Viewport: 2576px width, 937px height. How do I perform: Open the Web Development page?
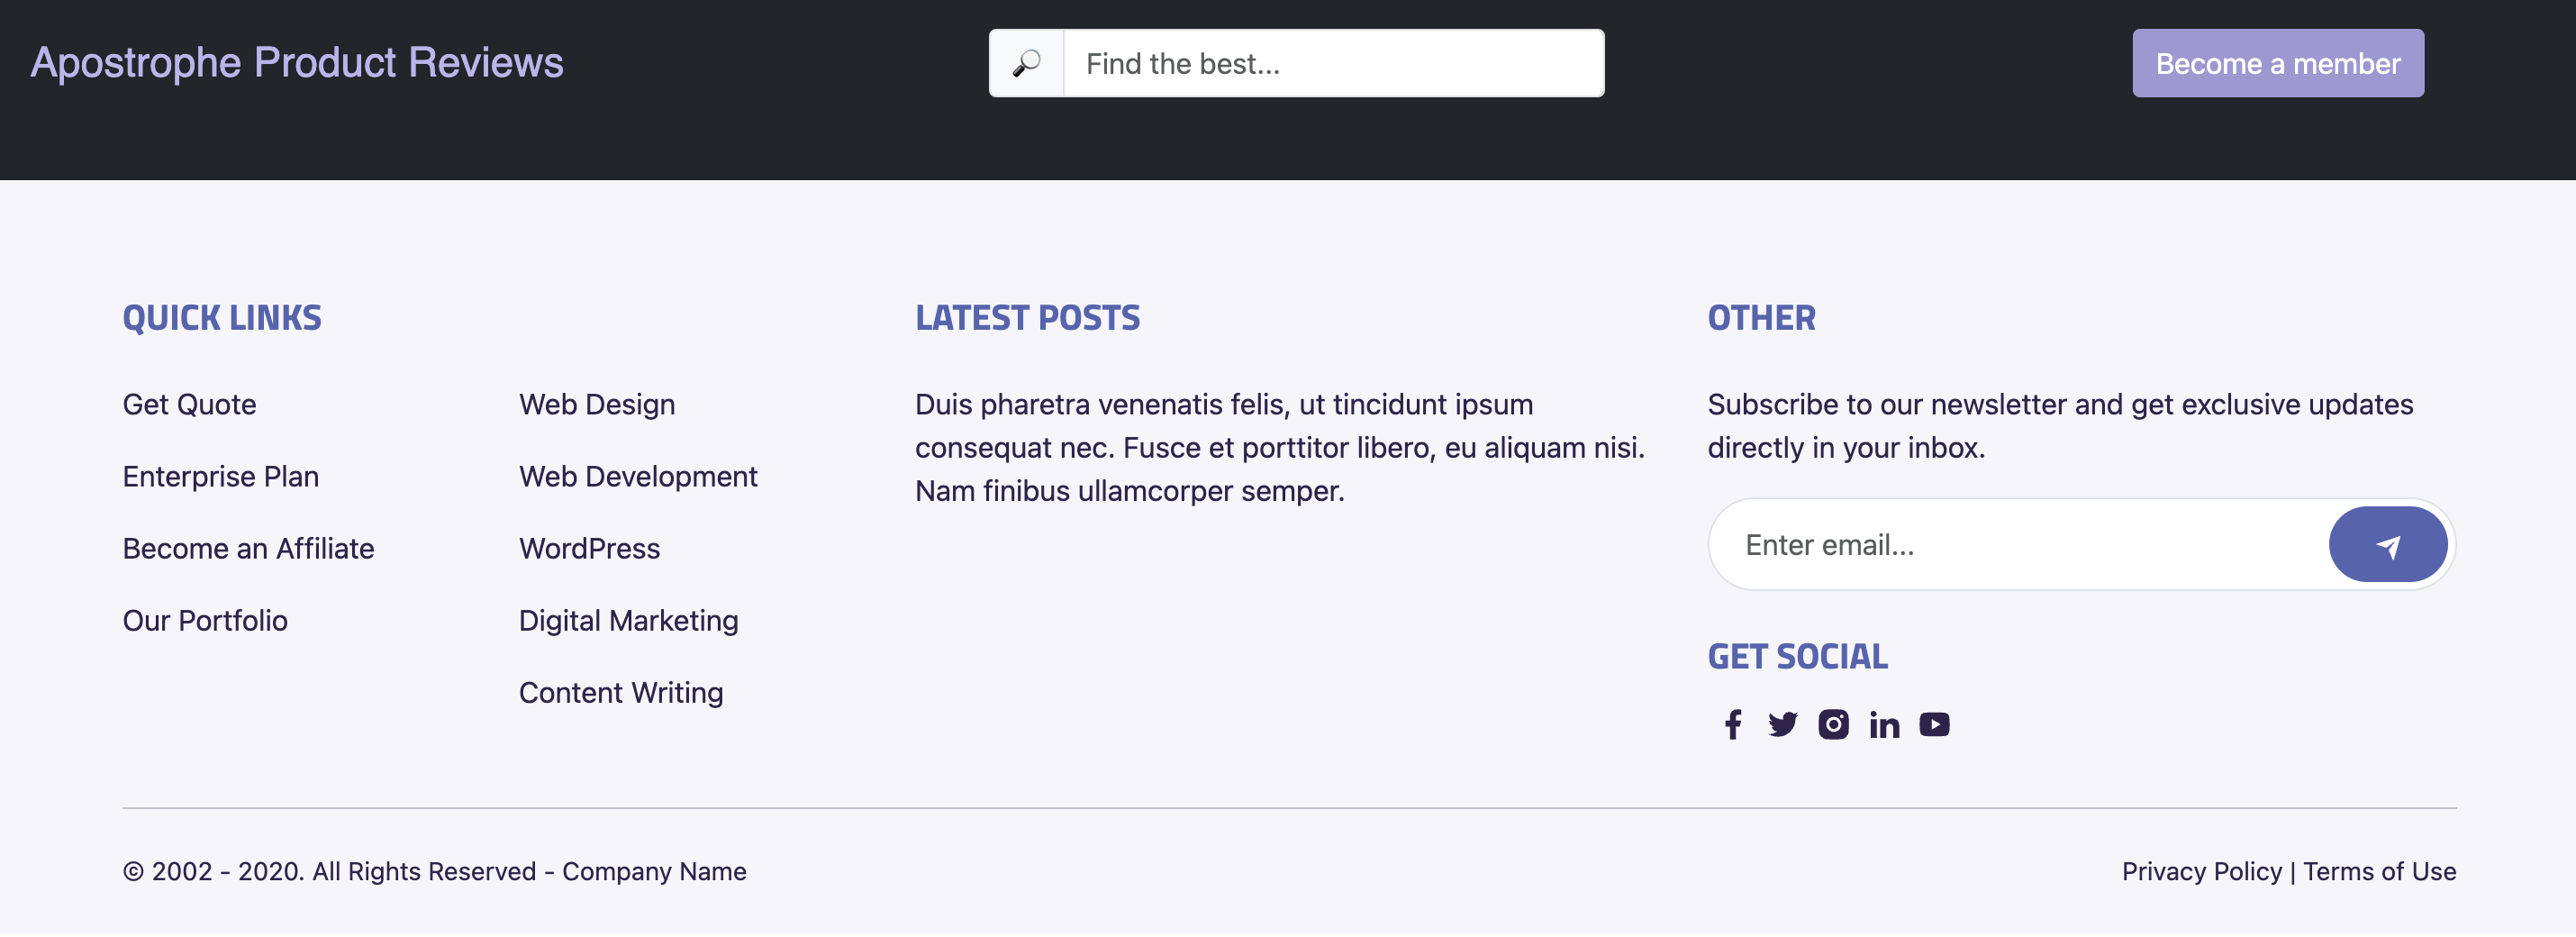coord(638,476)
